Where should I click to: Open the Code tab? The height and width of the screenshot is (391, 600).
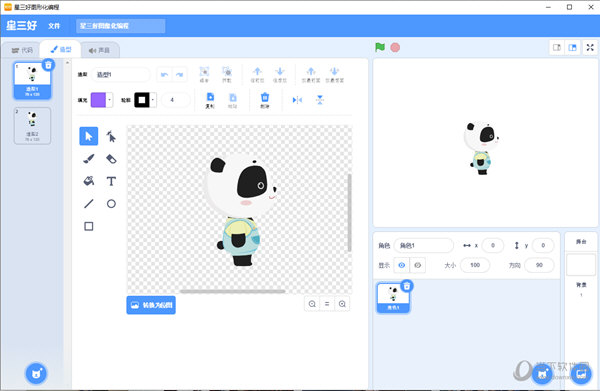coord(22,50)
